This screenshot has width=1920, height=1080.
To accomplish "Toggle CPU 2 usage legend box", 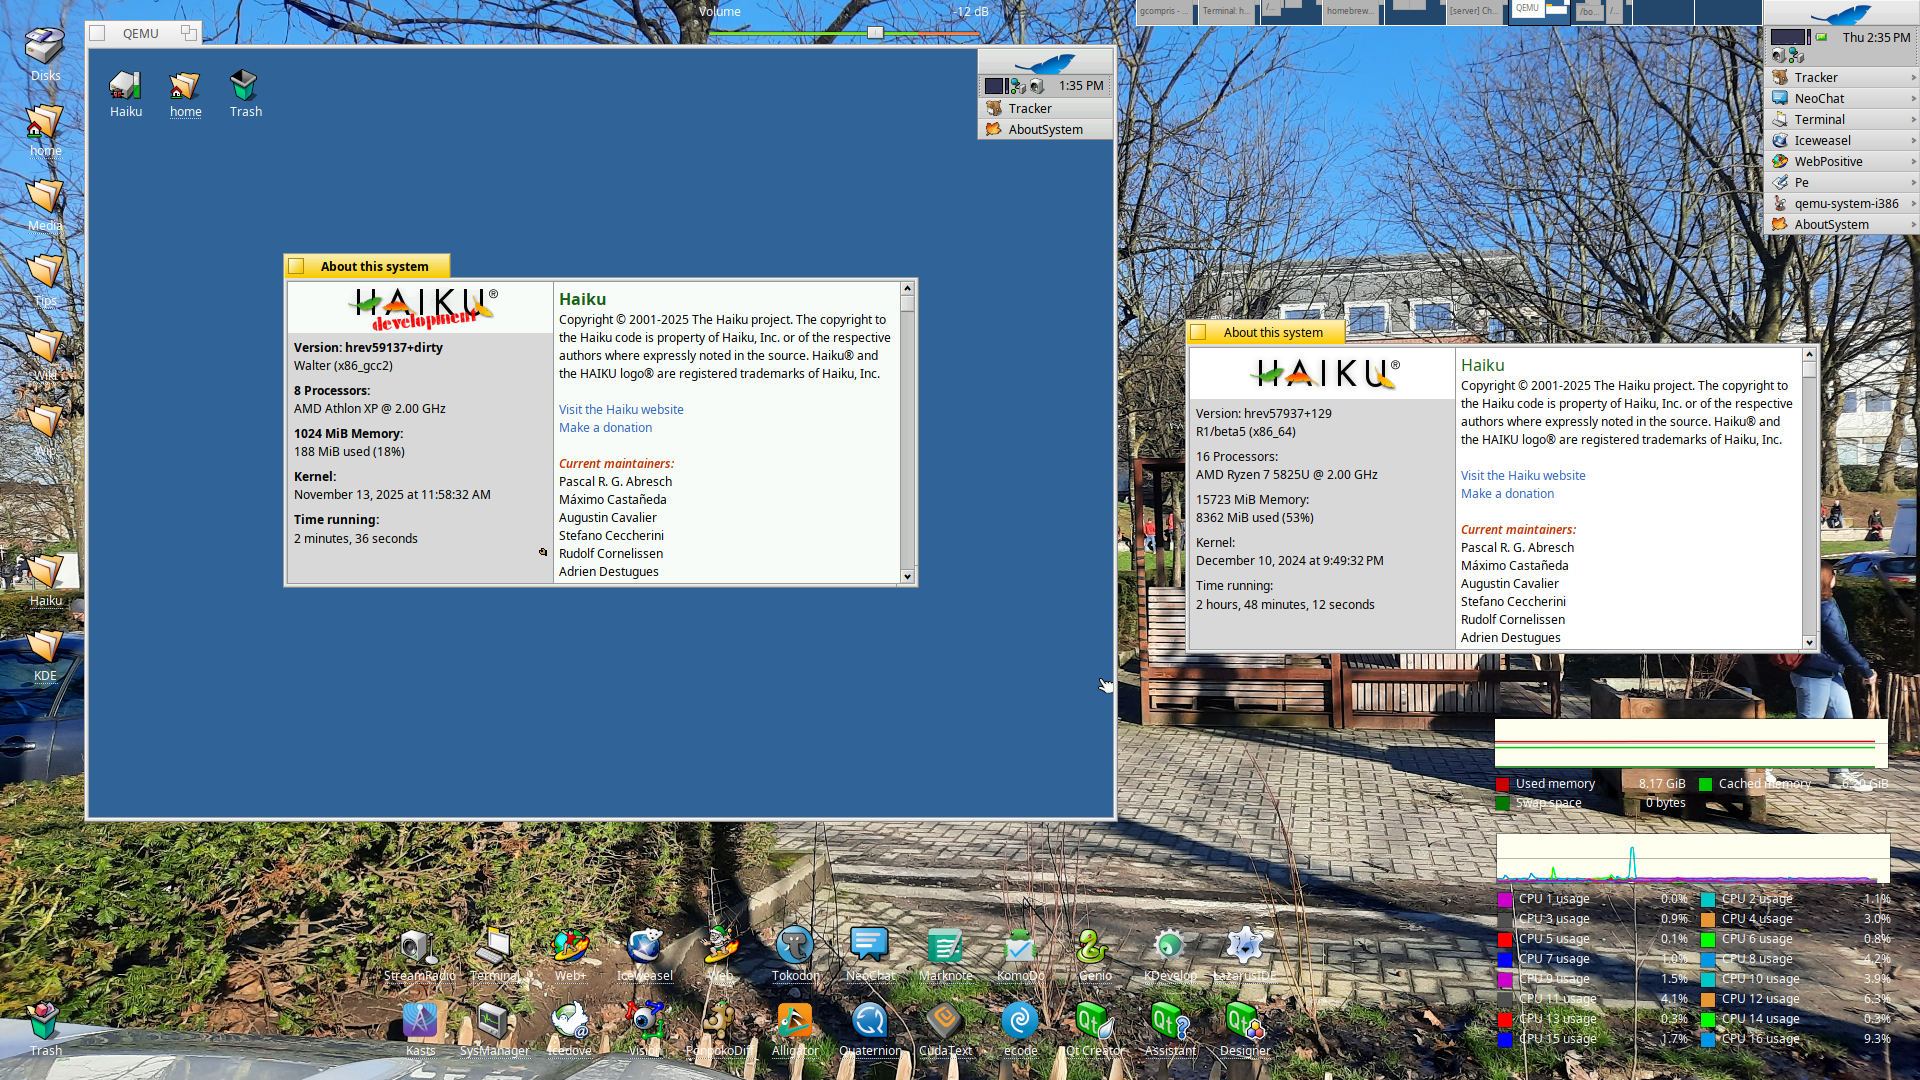I will tap(1708, 899).
